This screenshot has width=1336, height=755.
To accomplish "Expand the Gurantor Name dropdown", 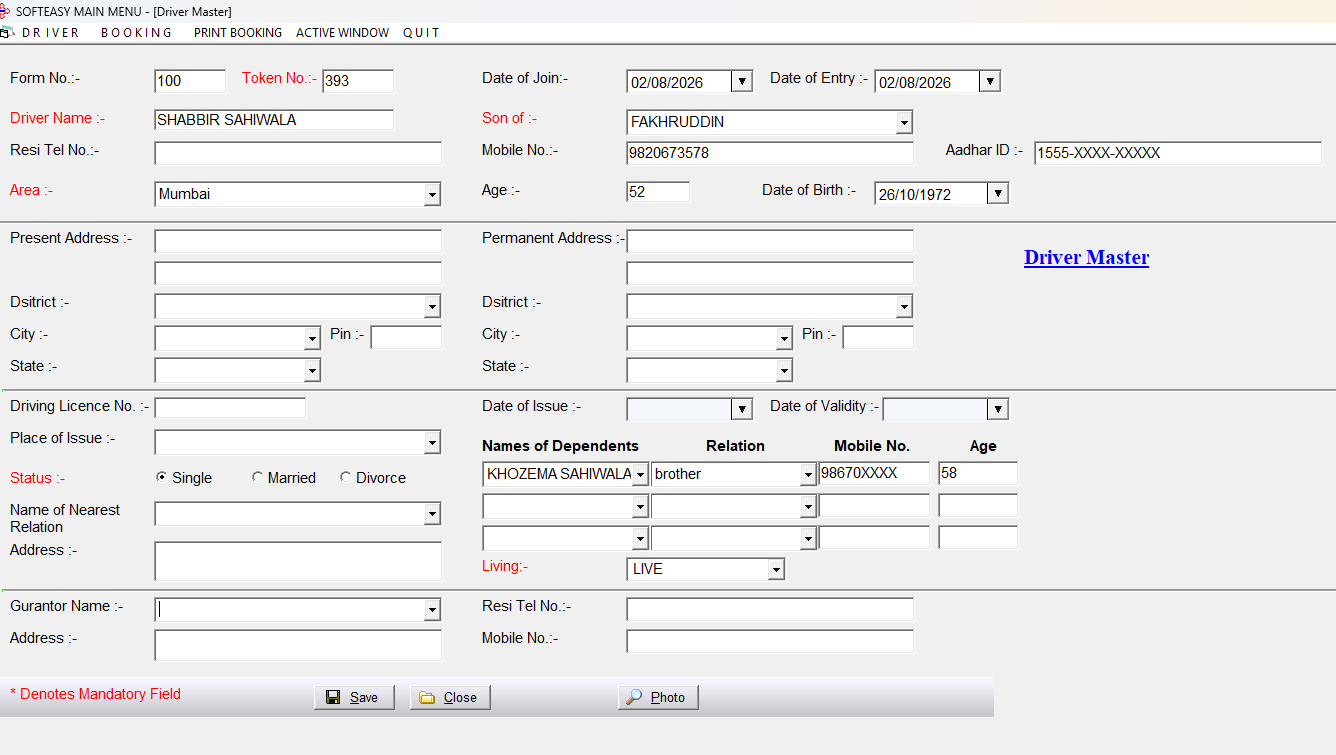I will pyautogui.click(x=432, y=611).
